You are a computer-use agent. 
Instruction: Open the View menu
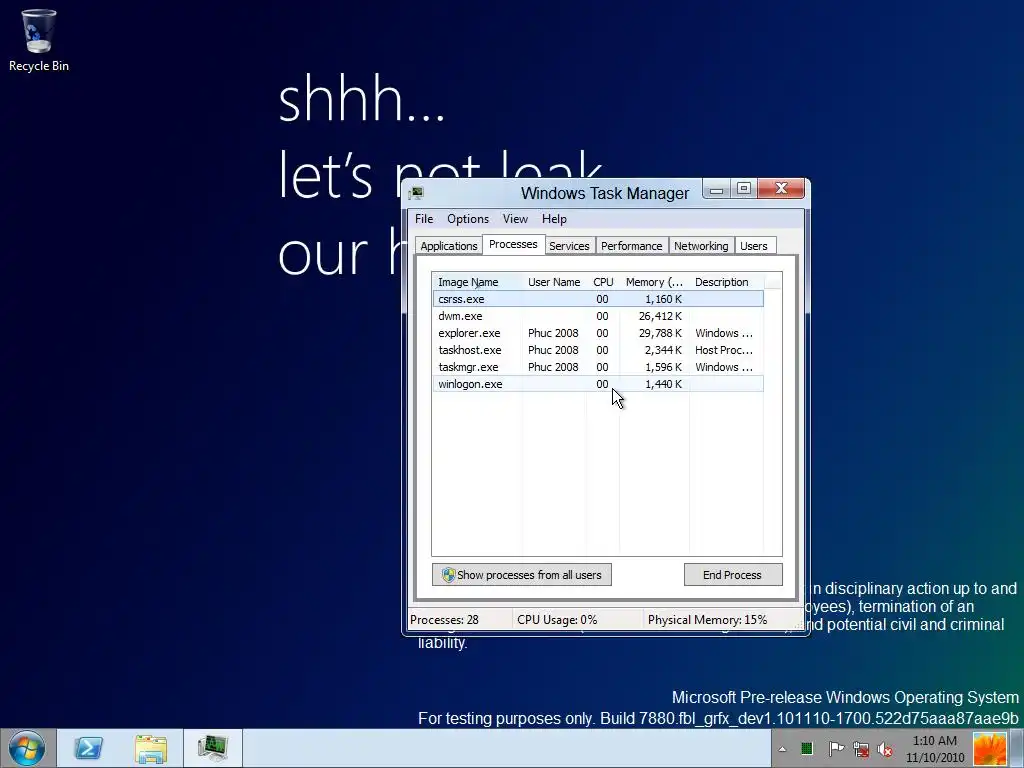515,219
